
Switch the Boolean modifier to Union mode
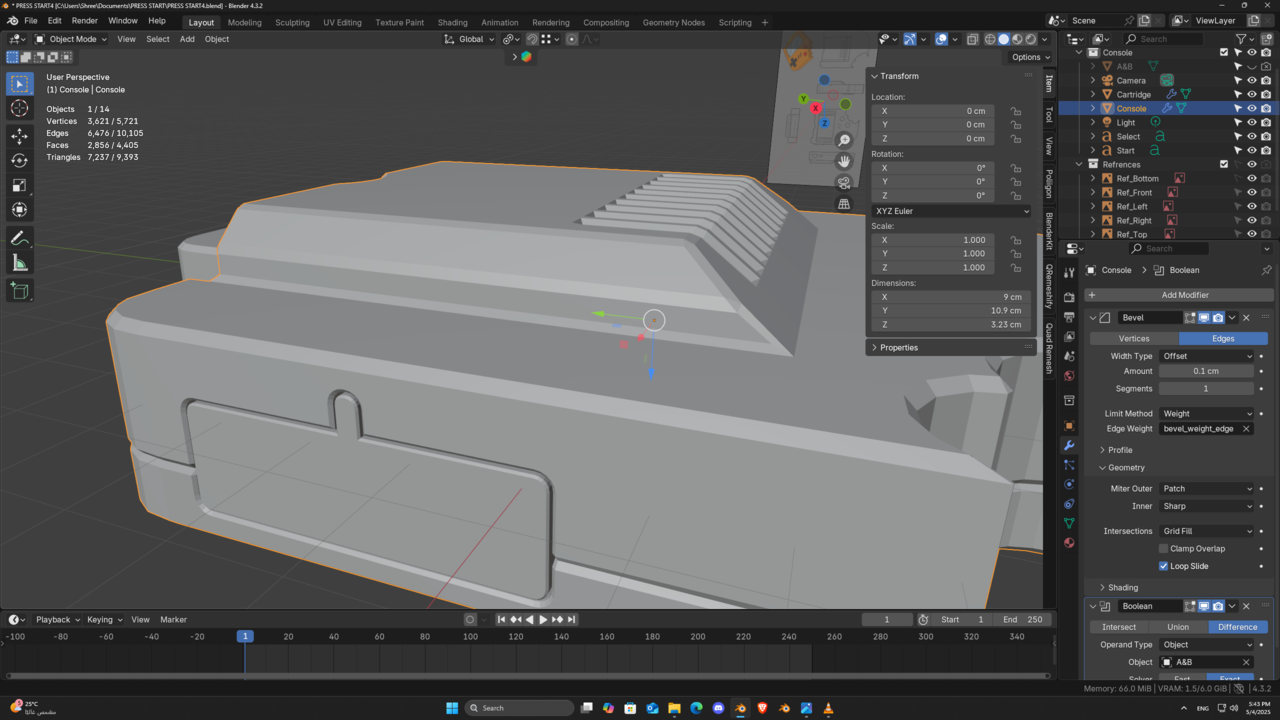pos(1178,626)
